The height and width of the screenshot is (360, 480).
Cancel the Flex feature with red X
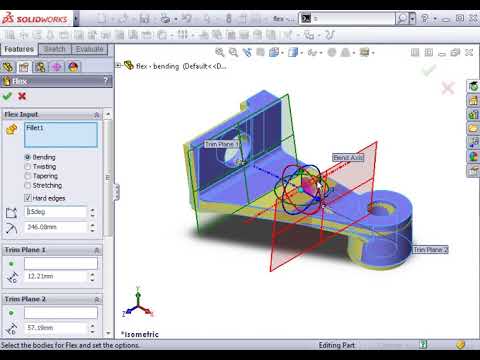22,96
